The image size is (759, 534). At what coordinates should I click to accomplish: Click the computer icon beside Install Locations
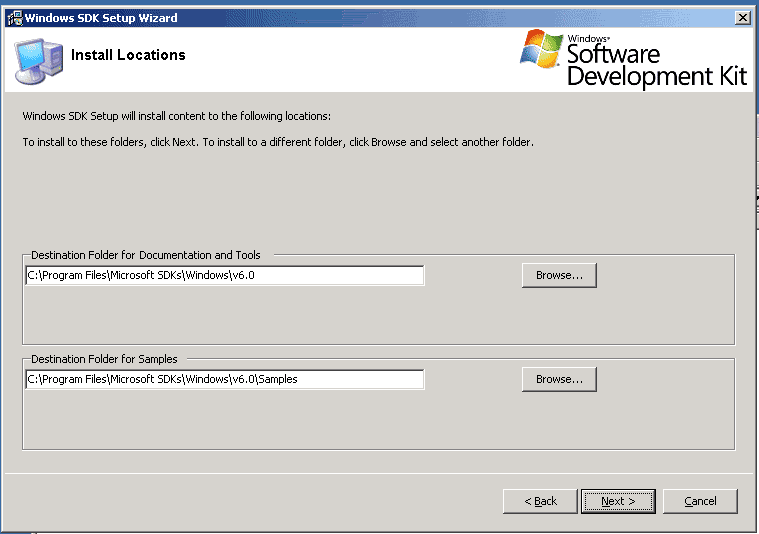[x=39, y=61]
